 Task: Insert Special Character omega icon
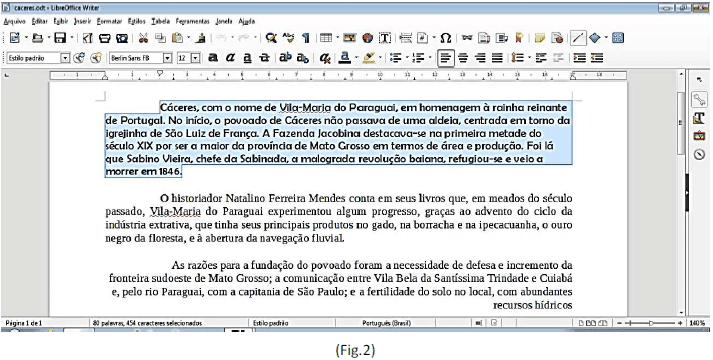click(x=446, y=38)
